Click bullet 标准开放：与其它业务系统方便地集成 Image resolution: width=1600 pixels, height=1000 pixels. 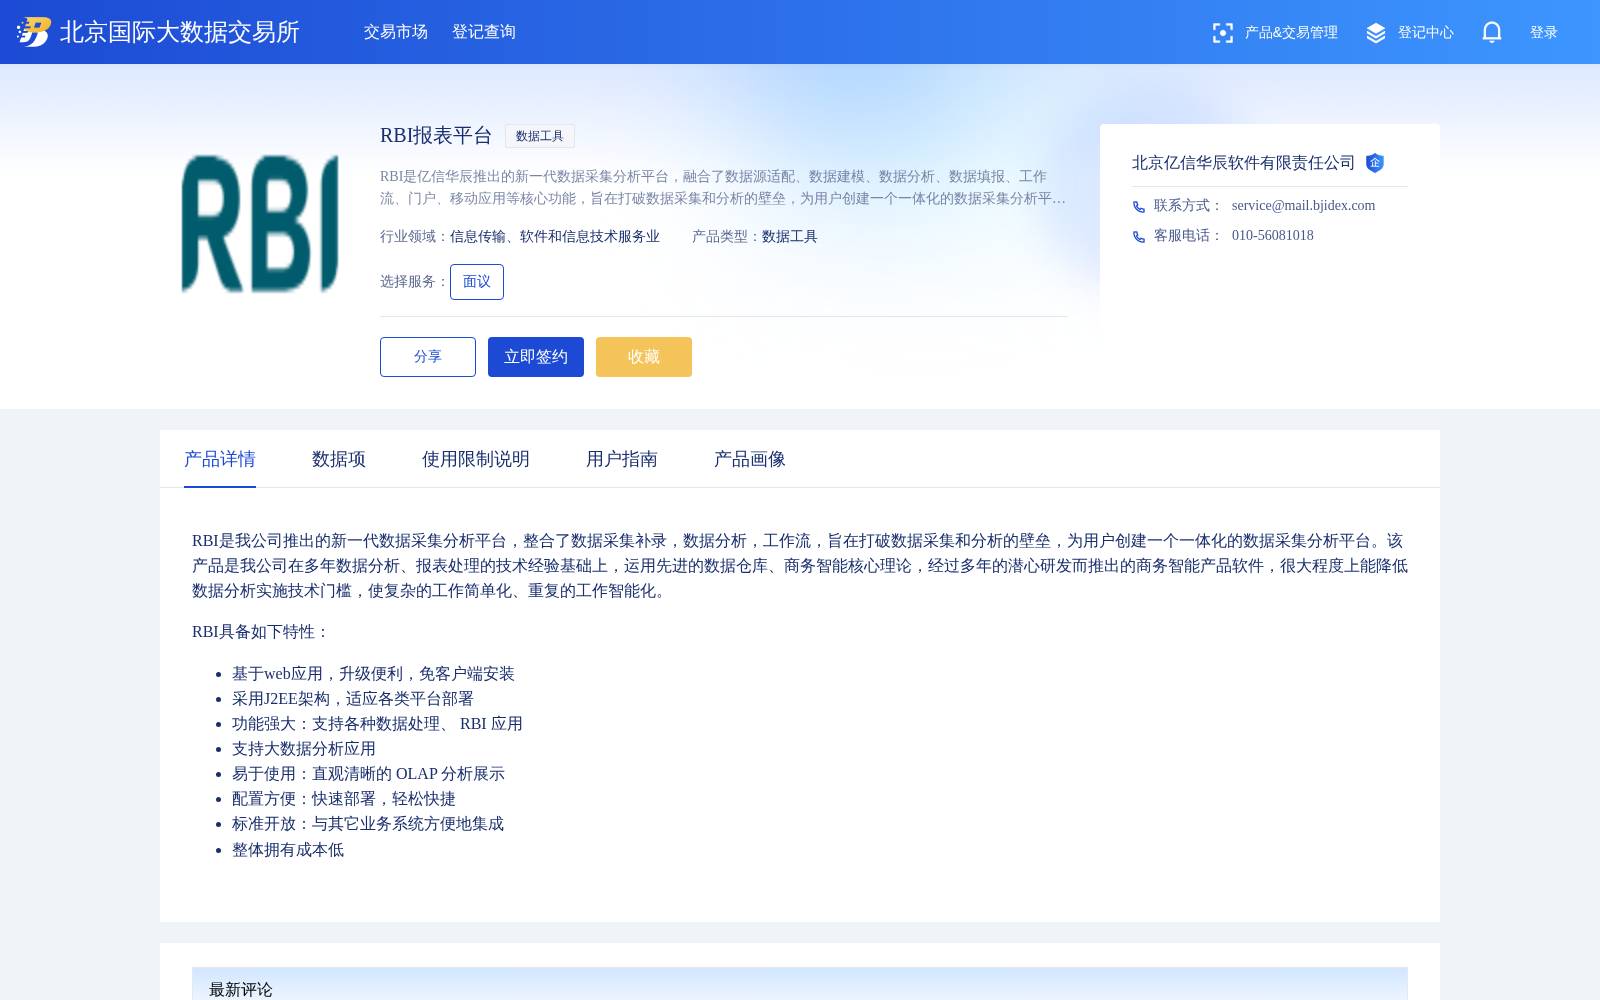point(368,824)
